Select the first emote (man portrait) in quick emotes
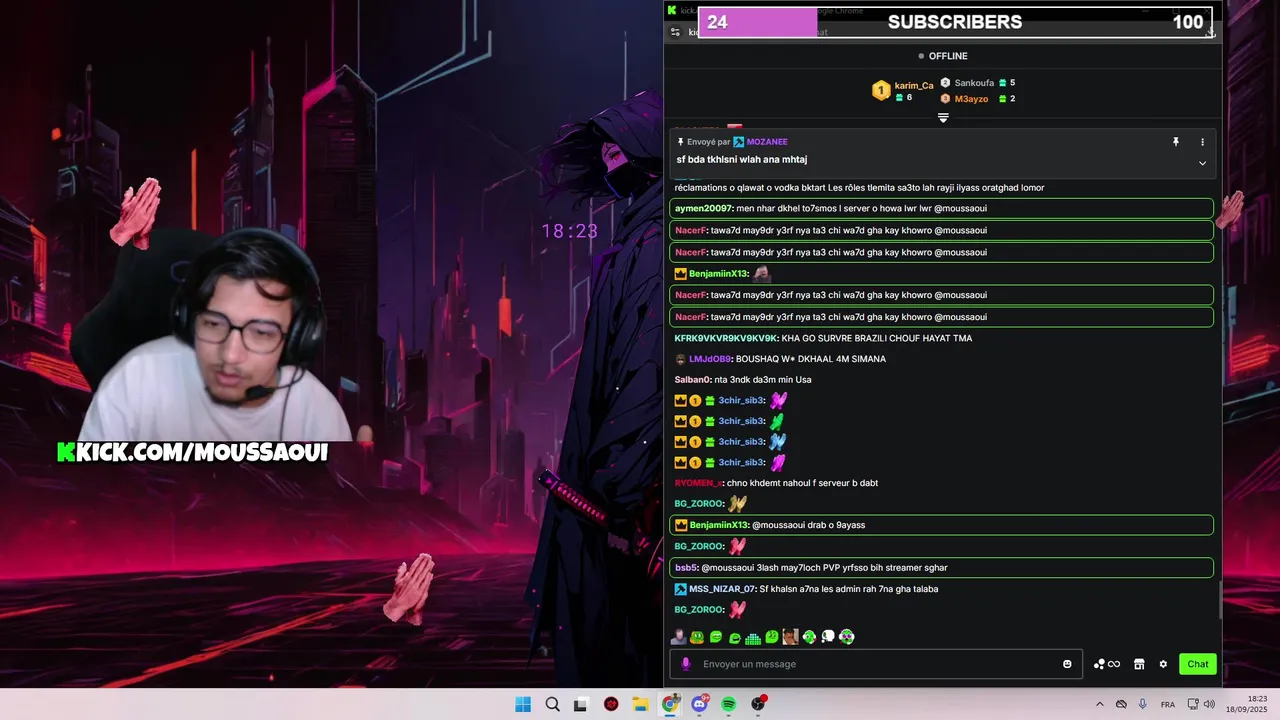The height and width of the screenshot is (720, 1280). (x=678, y=637)
